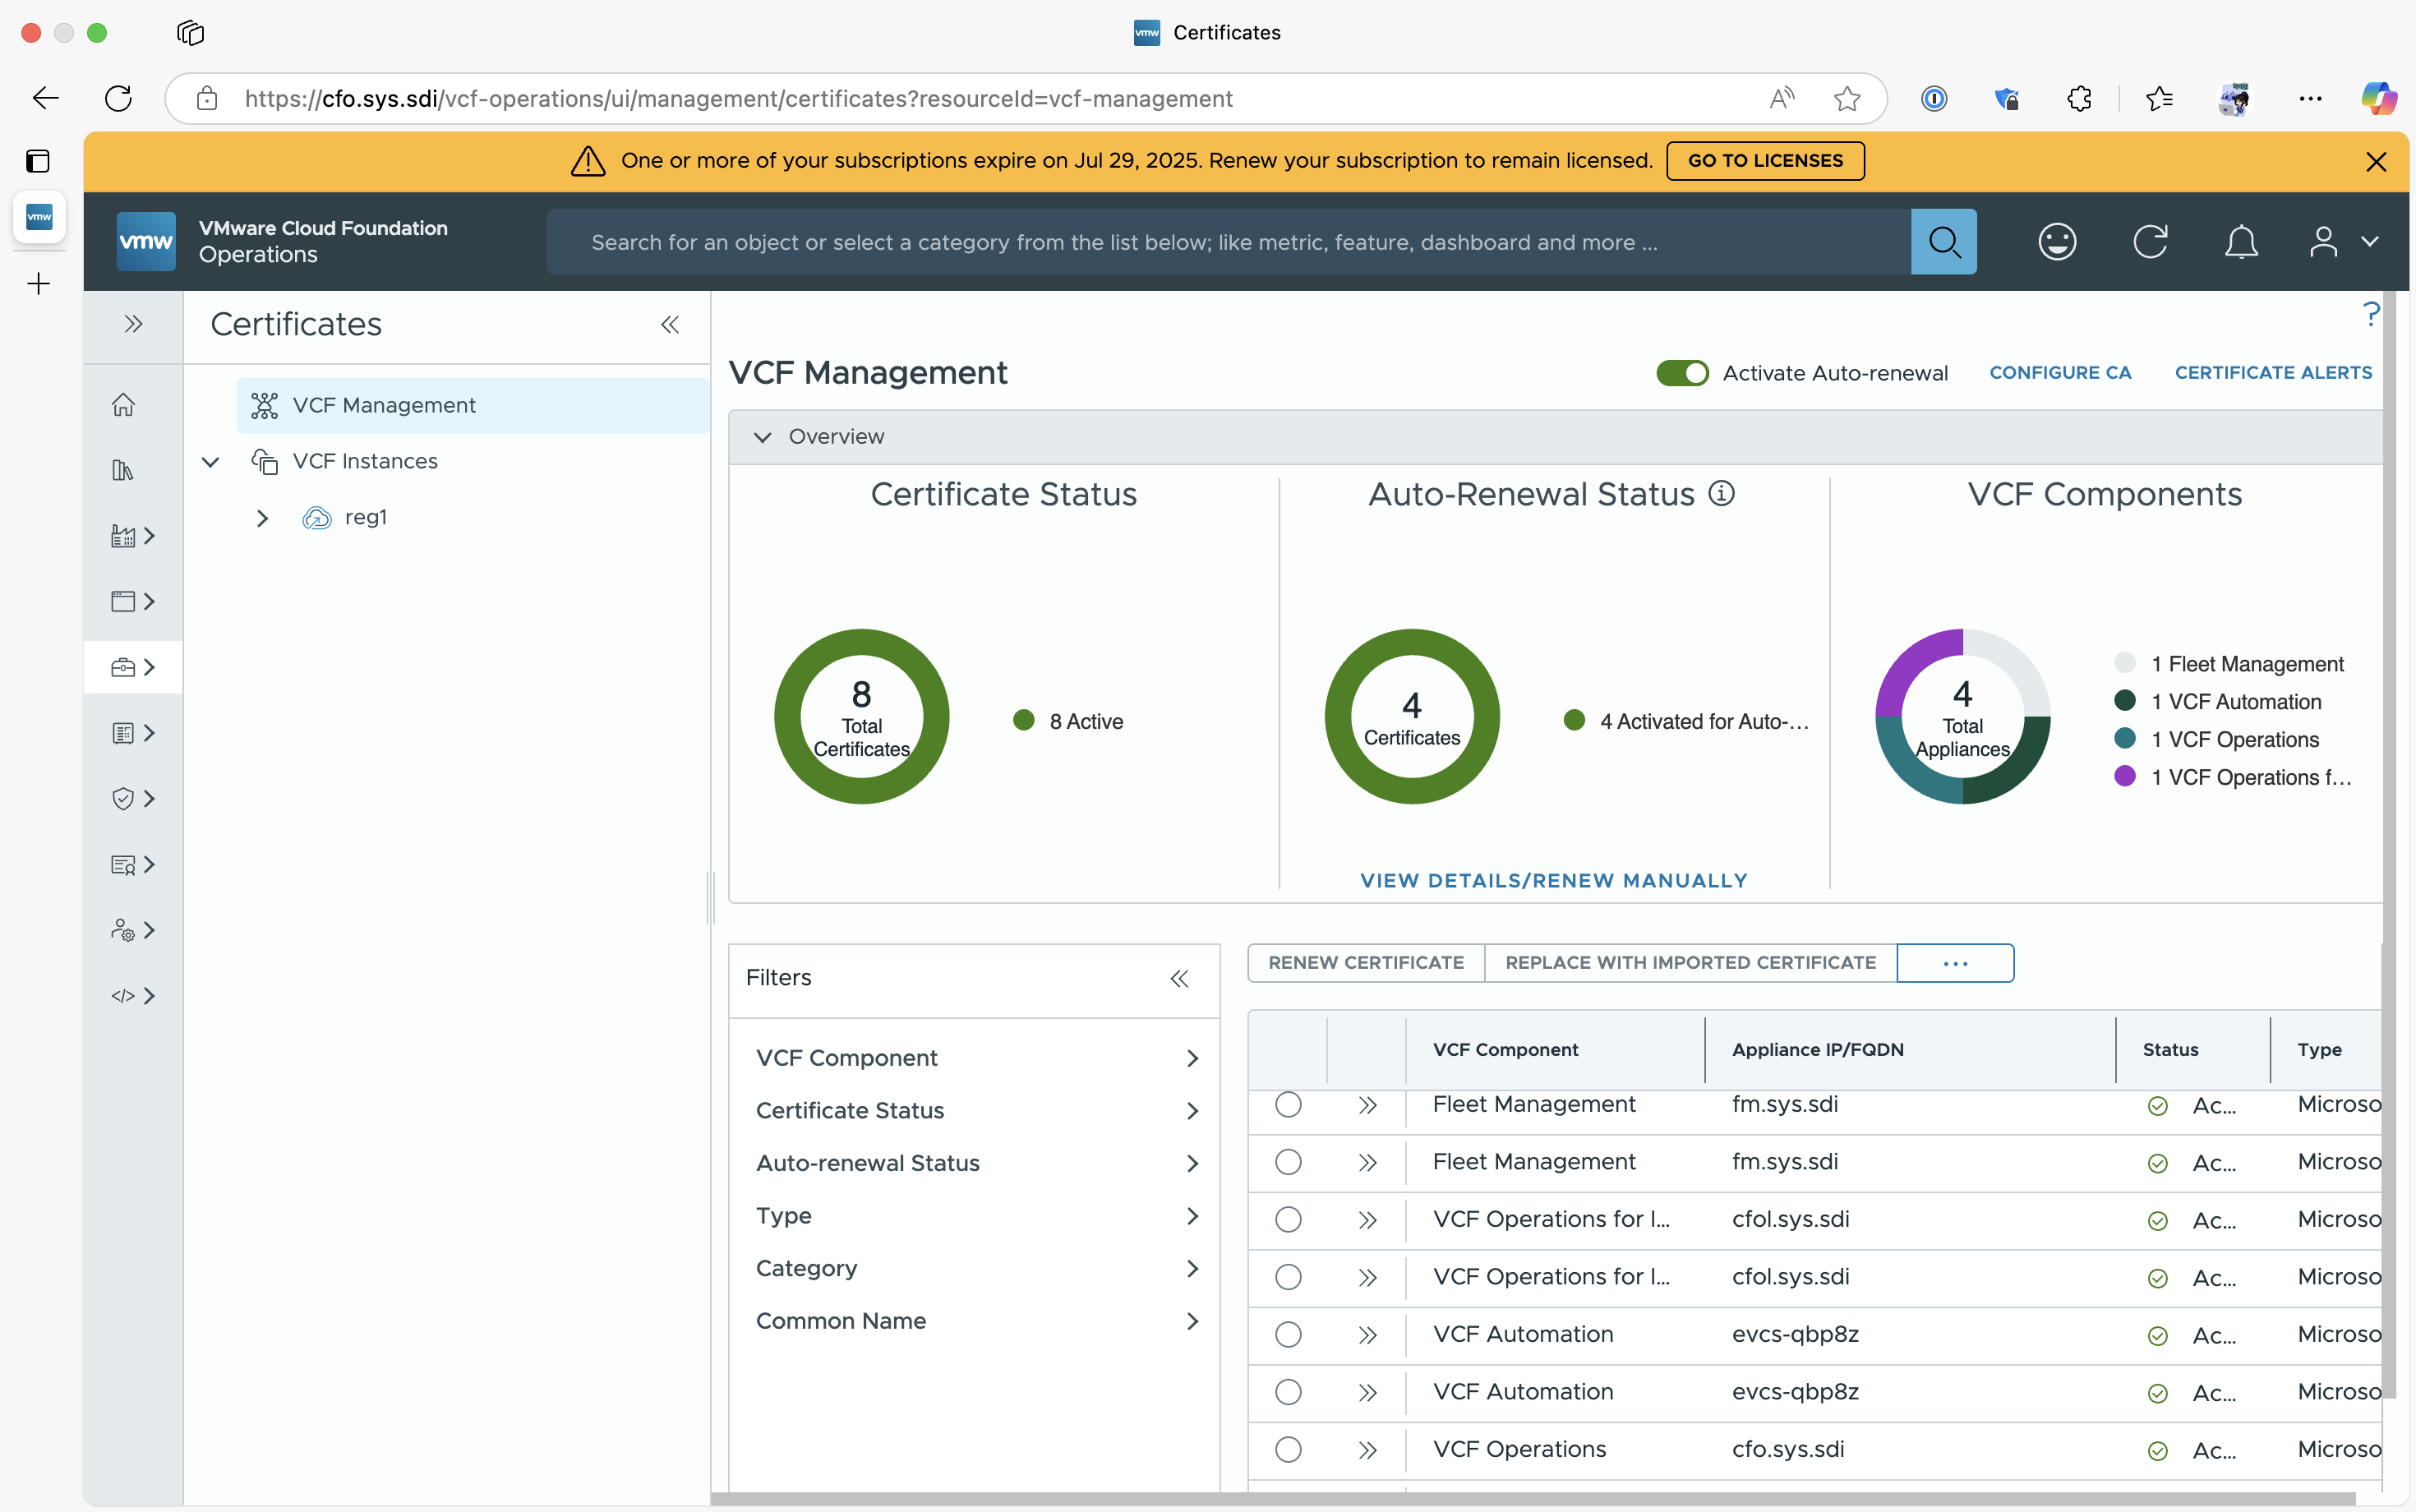The image size is (2416, 1512).
Task: Select first VCF Automation row radio
Action: coord(1288,1335)
